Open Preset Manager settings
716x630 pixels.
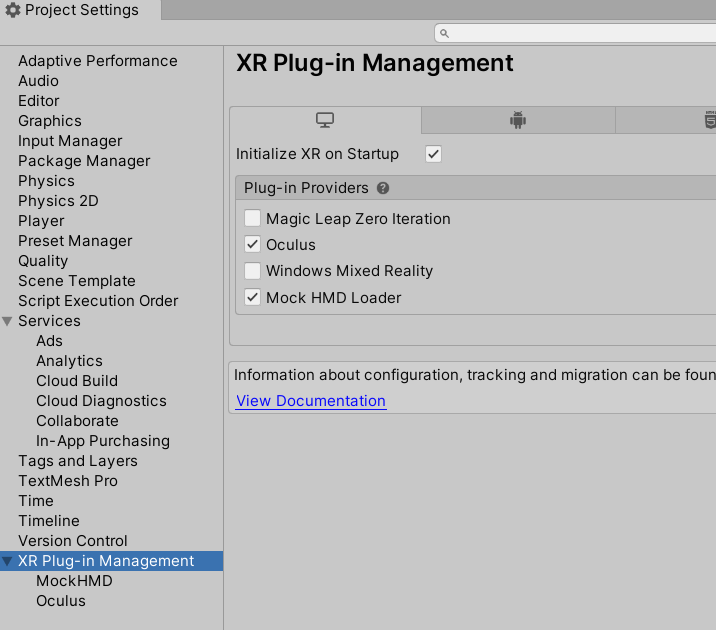75,241
